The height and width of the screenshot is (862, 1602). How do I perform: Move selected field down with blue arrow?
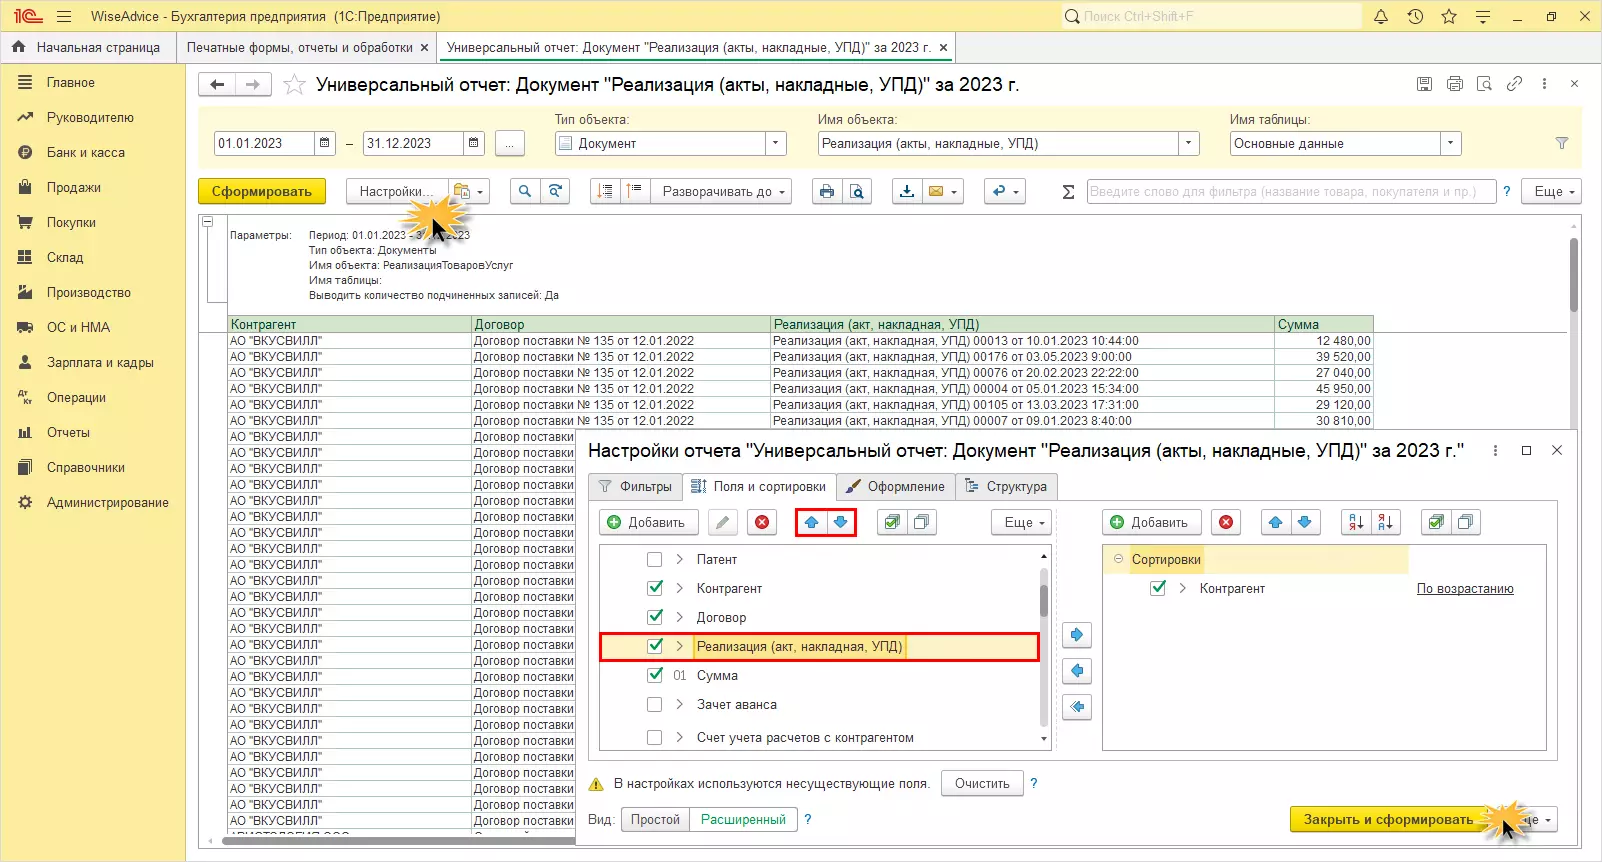click(x=841, y=522)
